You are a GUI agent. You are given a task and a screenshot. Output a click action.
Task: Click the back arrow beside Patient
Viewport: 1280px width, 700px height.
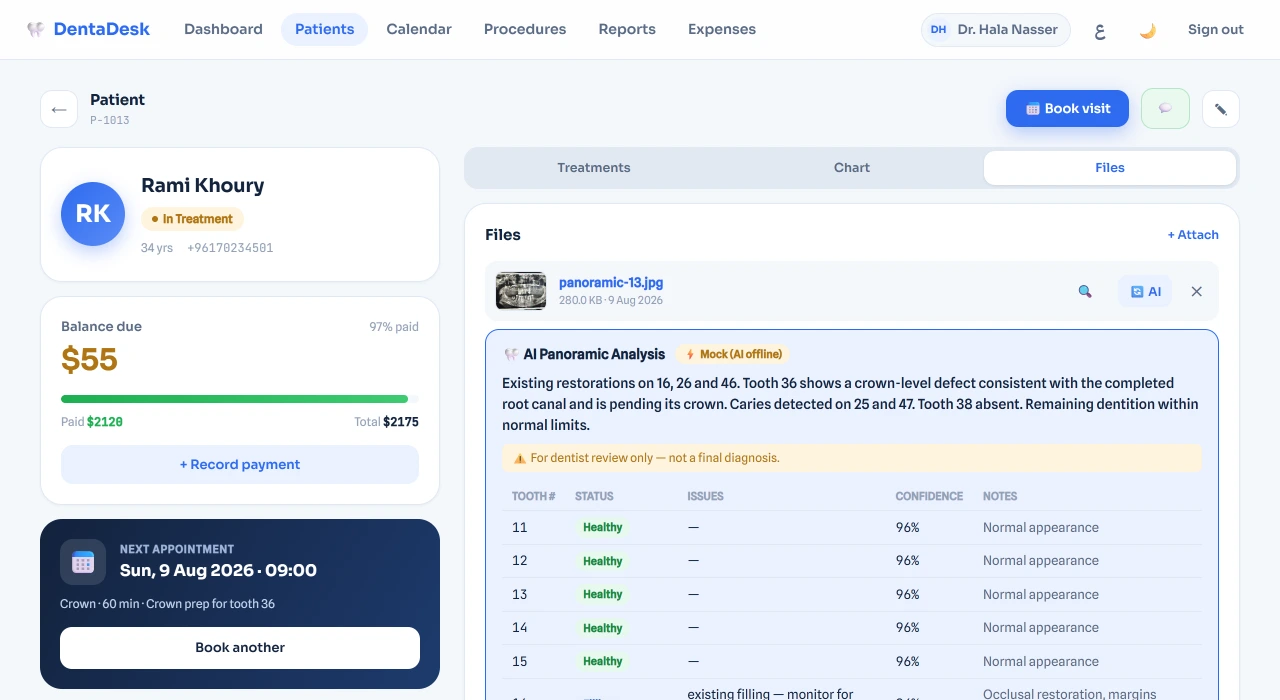click(59, 109)
